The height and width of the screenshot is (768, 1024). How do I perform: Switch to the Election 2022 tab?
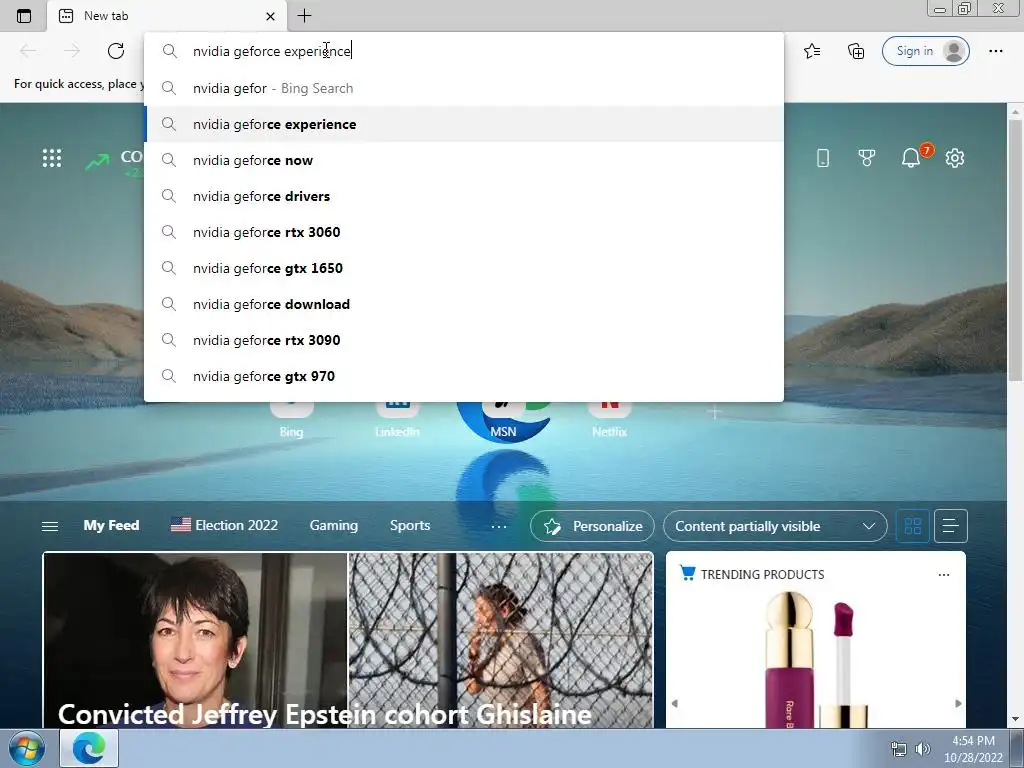tap(224, 526)
